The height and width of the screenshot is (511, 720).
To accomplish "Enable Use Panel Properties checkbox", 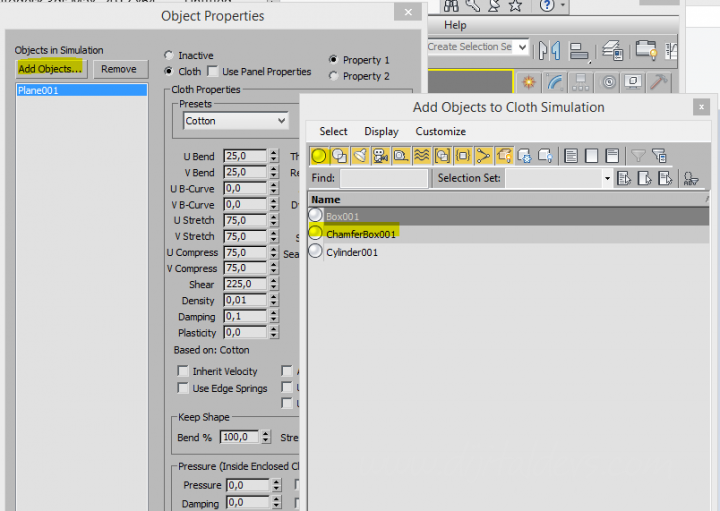I will pyautogui.click(x=213, y=72).
